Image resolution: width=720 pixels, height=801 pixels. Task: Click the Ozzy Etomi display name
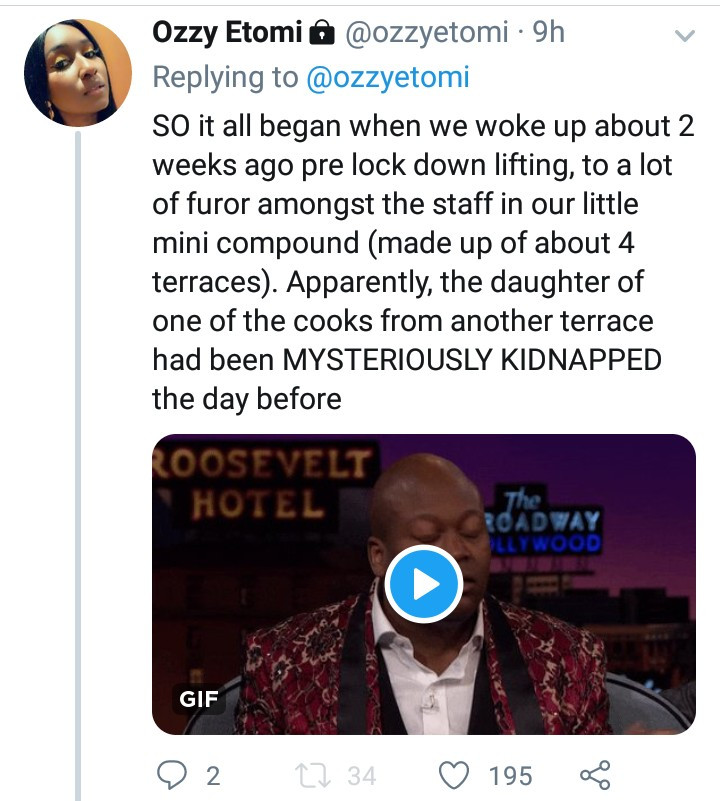click(226, 33)
